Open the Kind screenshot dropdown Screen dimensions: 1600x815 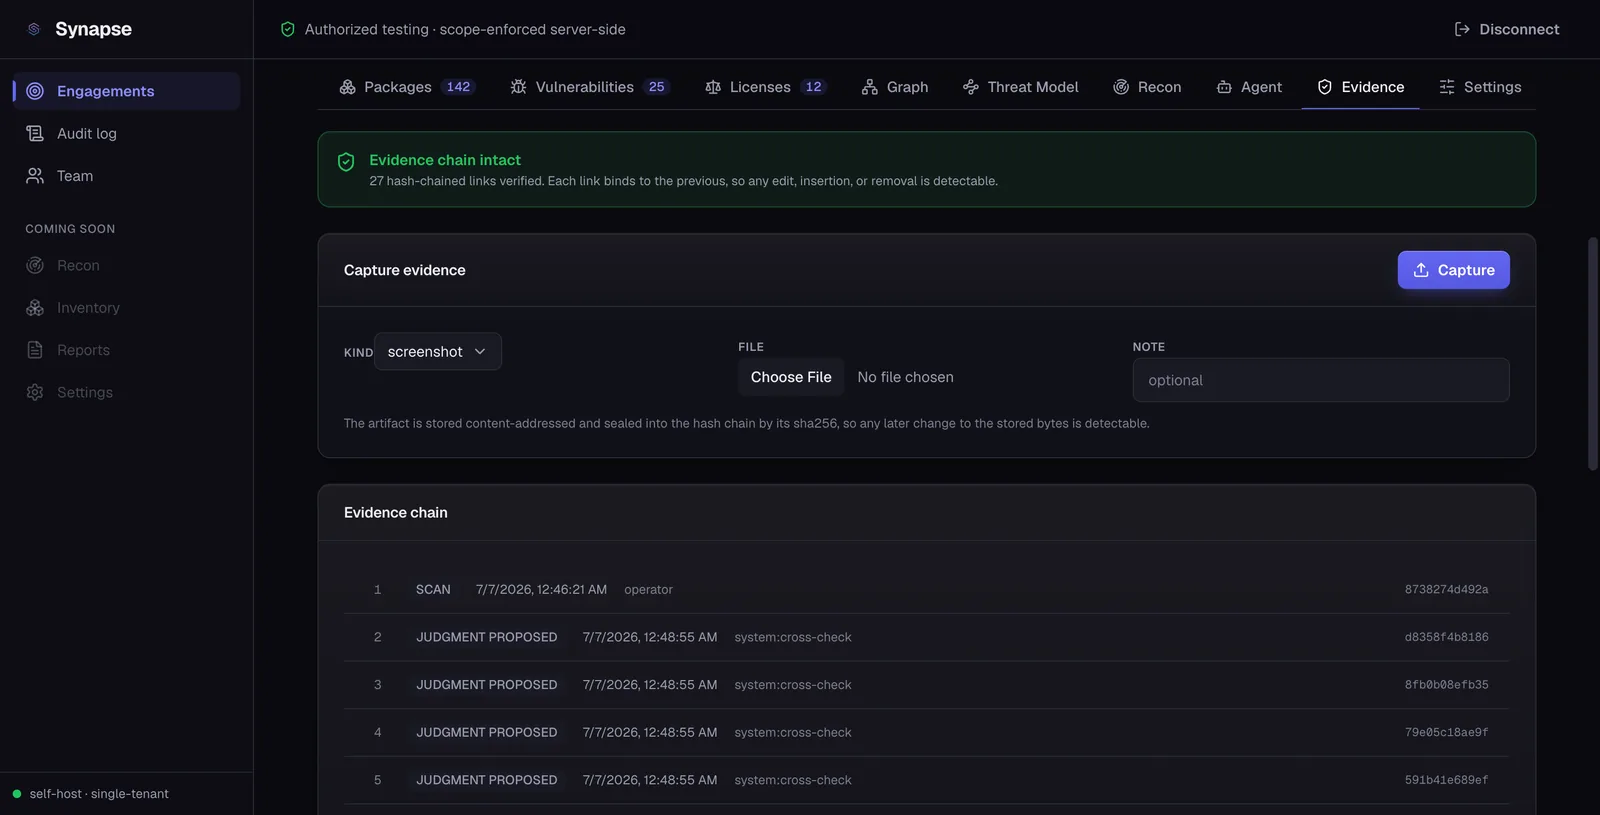click(438, 351)
